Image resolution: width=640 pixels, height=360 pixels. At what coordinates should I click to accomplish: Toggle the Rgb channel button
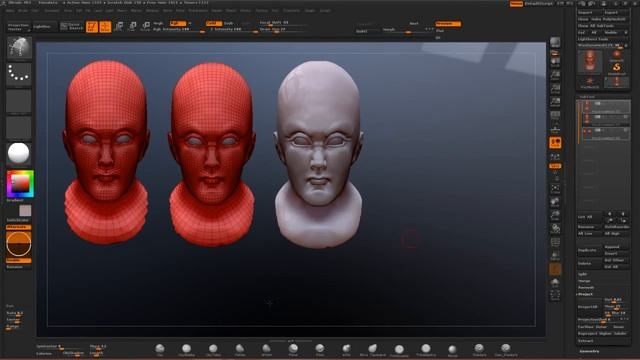(x=178, y=23)
